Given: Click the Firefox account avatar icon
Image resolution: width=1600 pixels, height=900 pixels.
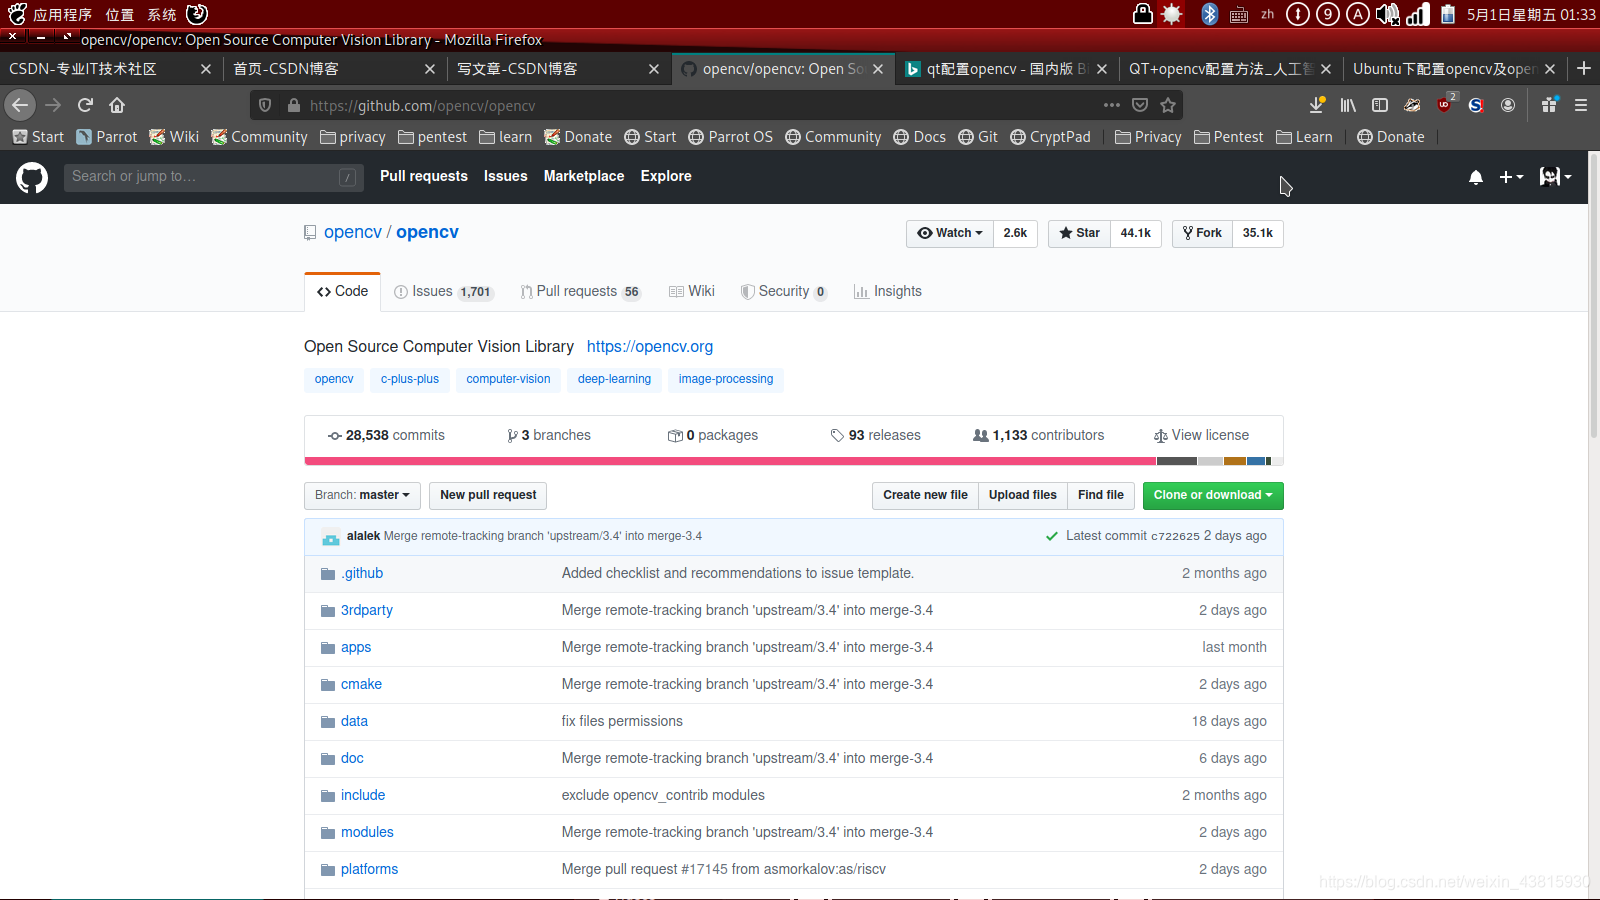Looking at the screenshot, I should tap(1508, 105).
